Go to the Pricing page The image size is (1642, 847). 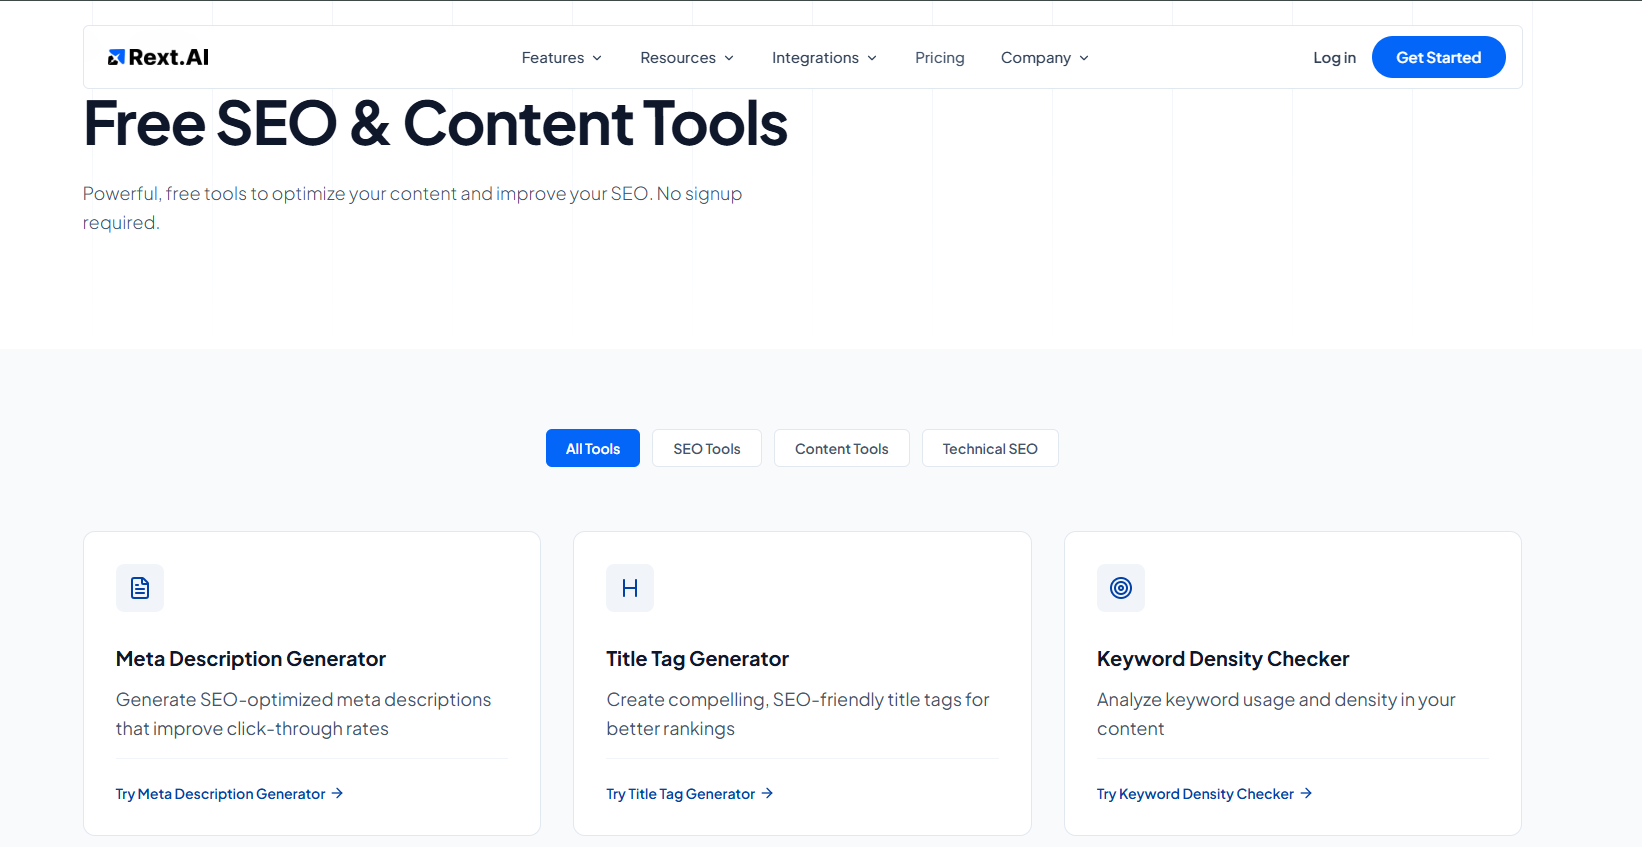pyautogui.click(x=940, y=58)
